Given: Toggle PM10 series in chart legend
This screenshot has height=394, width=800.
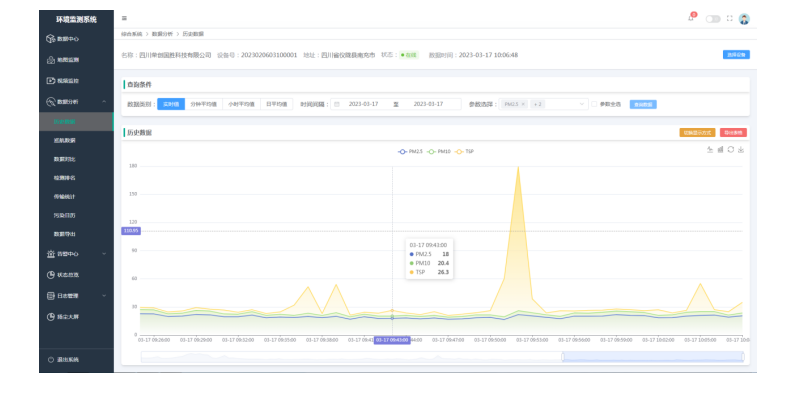Looking at the screenshot, I should point(439,152).
